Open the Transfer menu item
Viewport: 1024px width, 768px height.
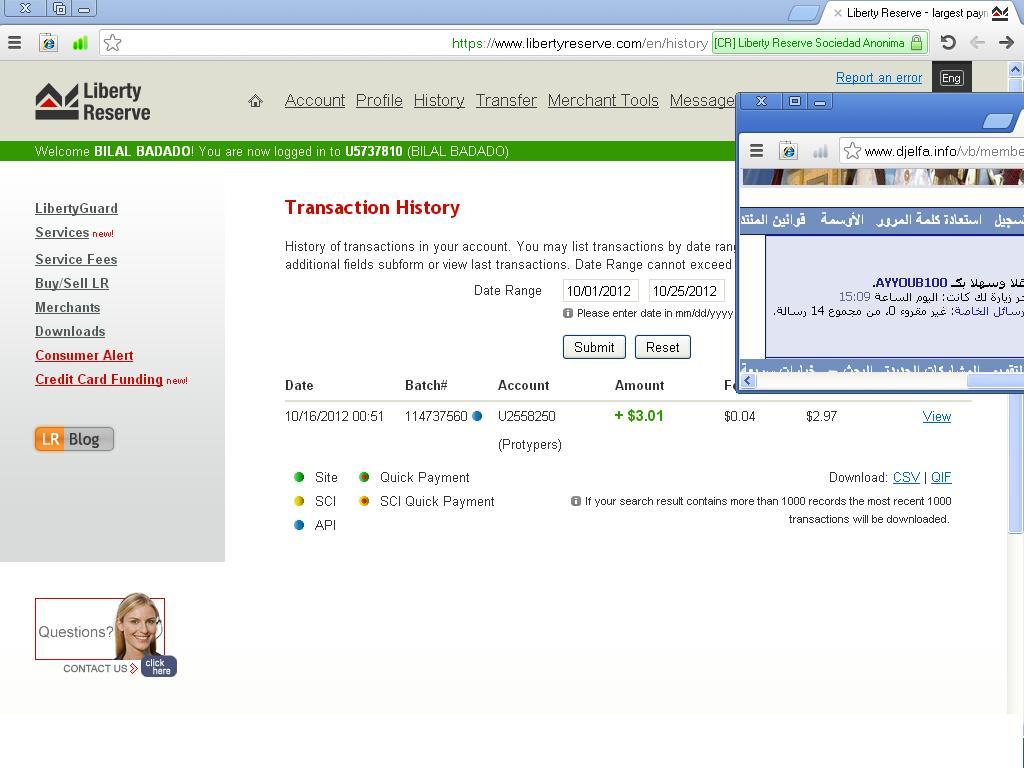pos(506,101)
